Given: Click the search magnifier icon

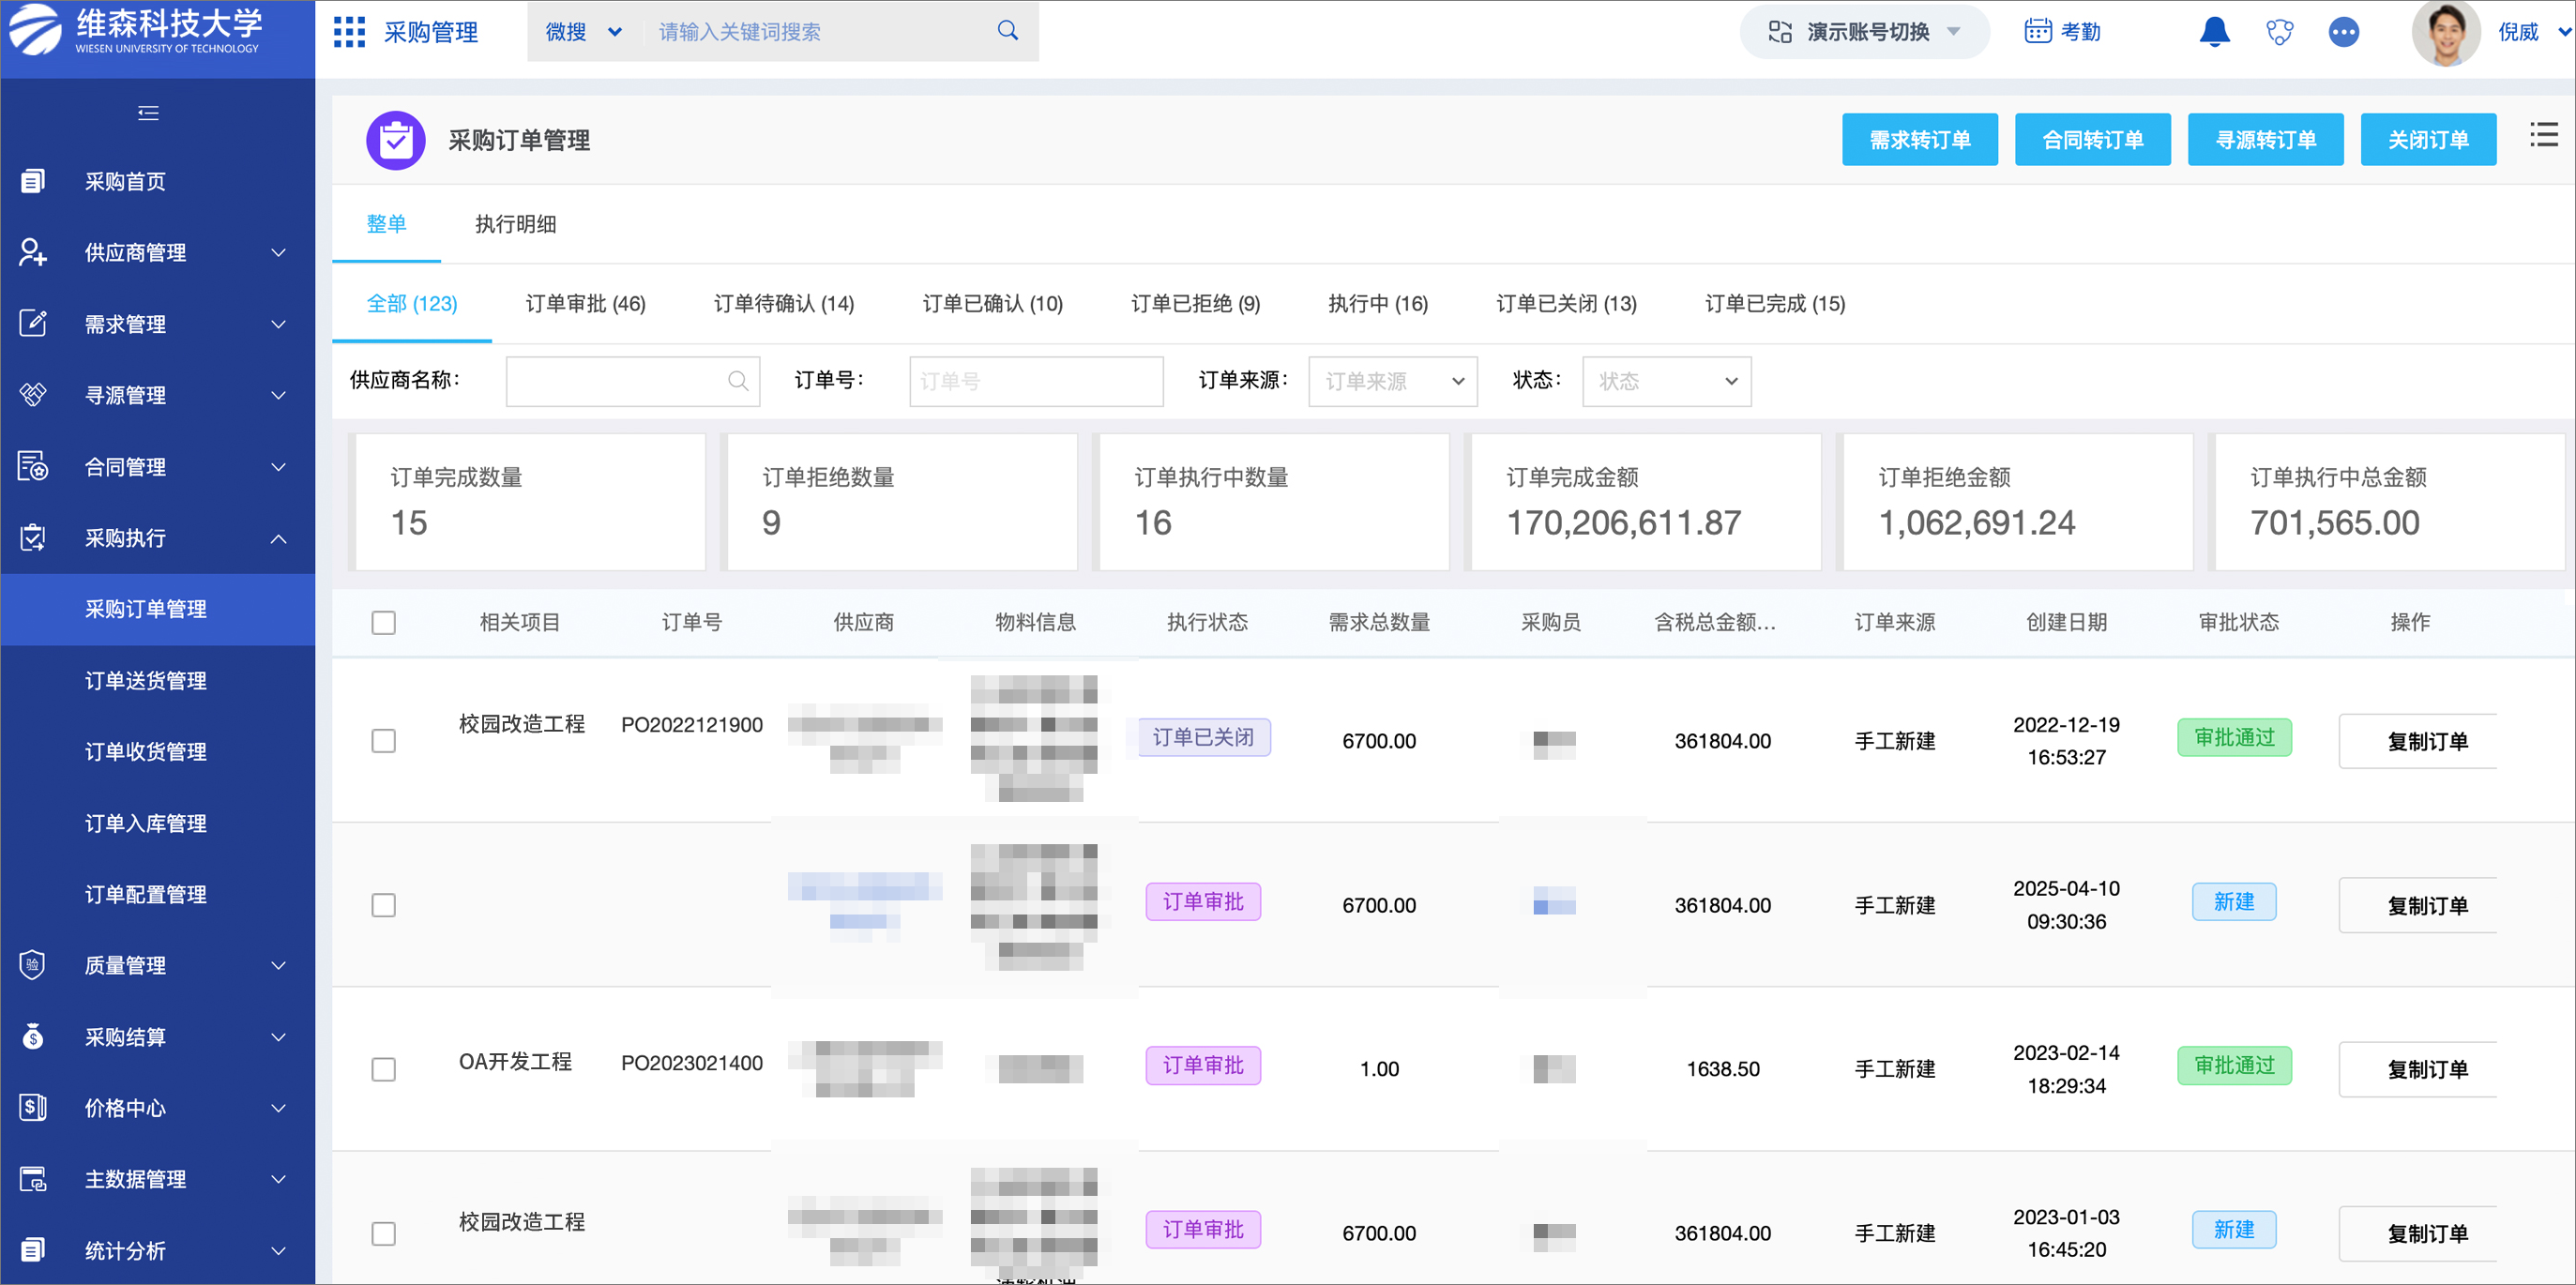Looking at the screenshot, I should (x=1007, y=31).
